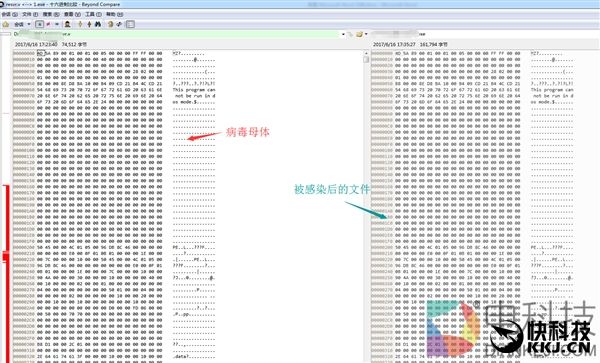This screenshot has height=363, width=600.
Task: Click the Swap sides toolbar icon
Action: pos(110,24)
